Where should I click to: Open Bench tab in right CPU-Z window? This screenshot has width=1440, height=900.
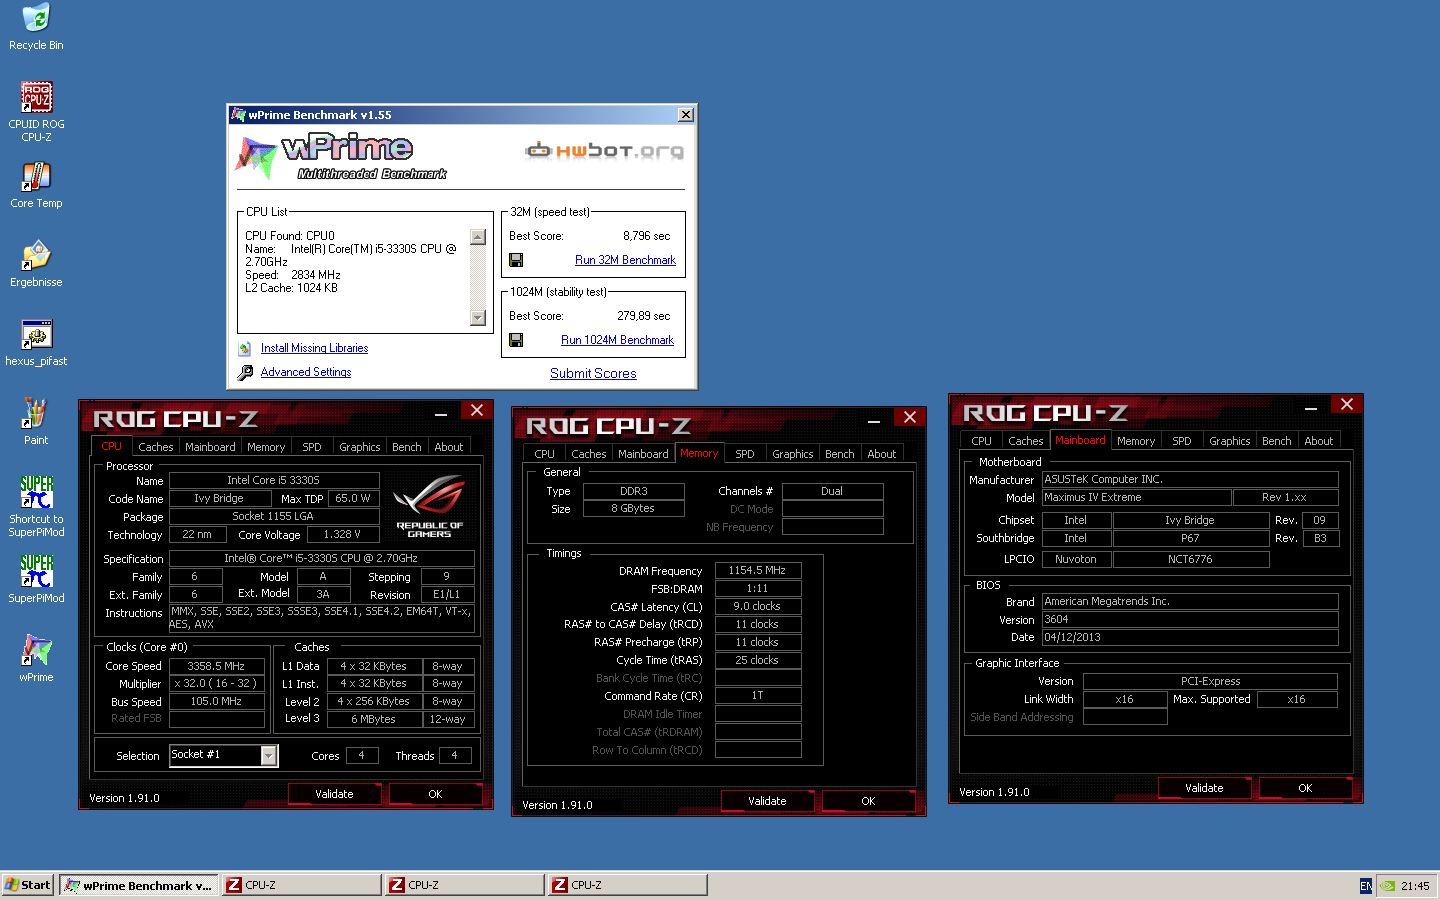1277,441
